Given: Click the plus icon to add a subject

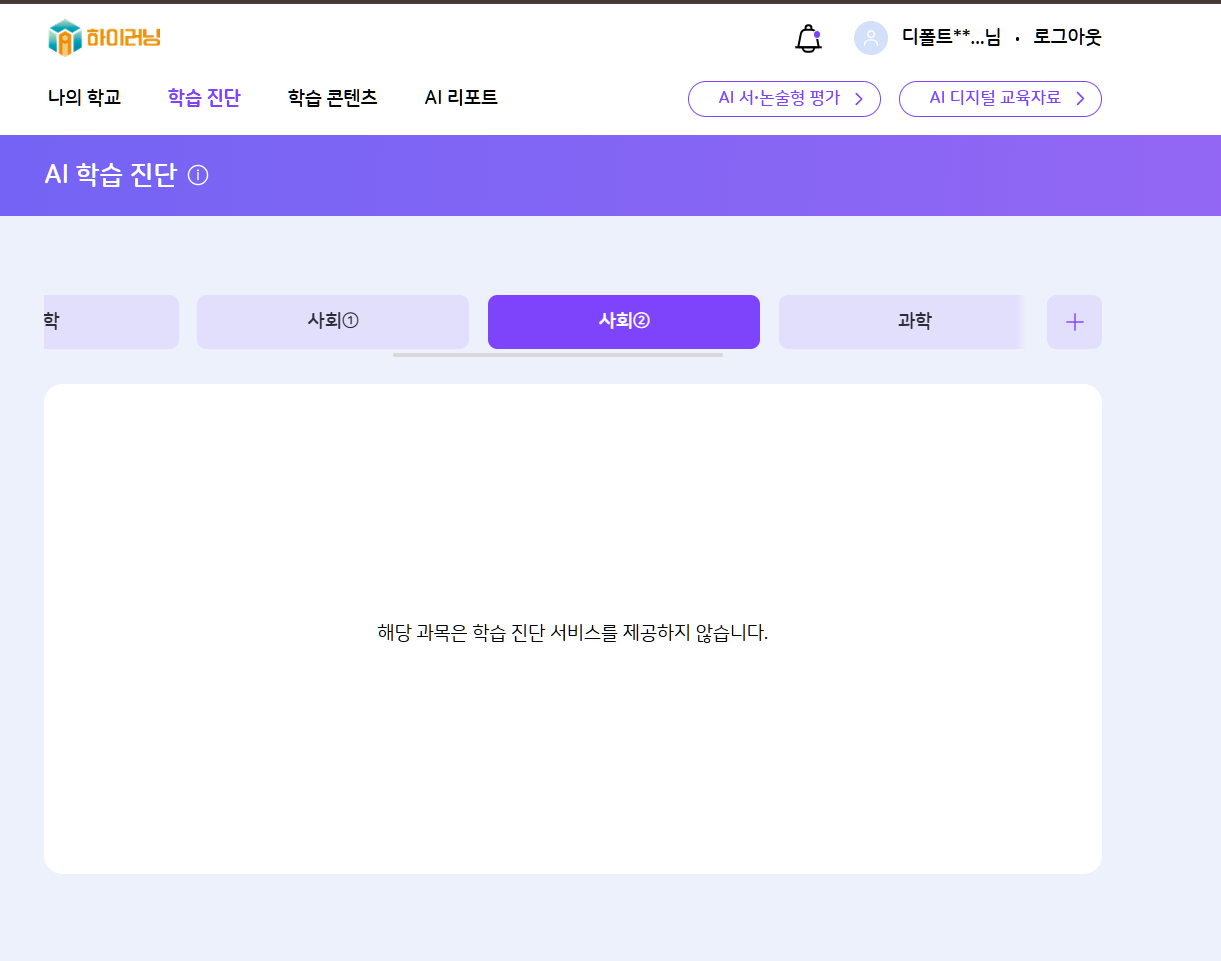Looking at the screenshot, I should (x=1074, y=322).
